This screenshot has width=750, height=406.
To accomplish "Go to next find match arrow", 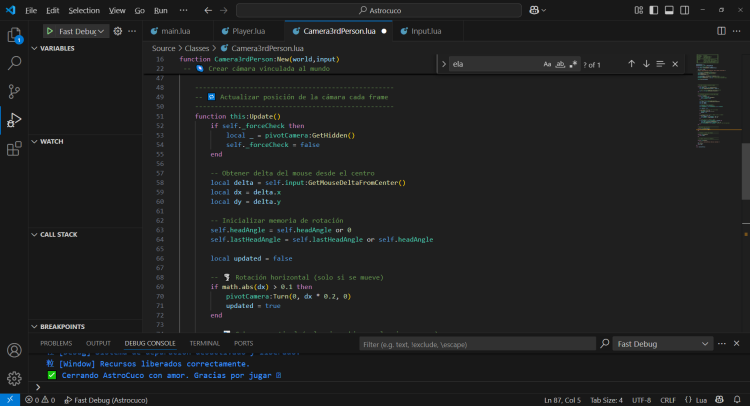I will 646,64.
